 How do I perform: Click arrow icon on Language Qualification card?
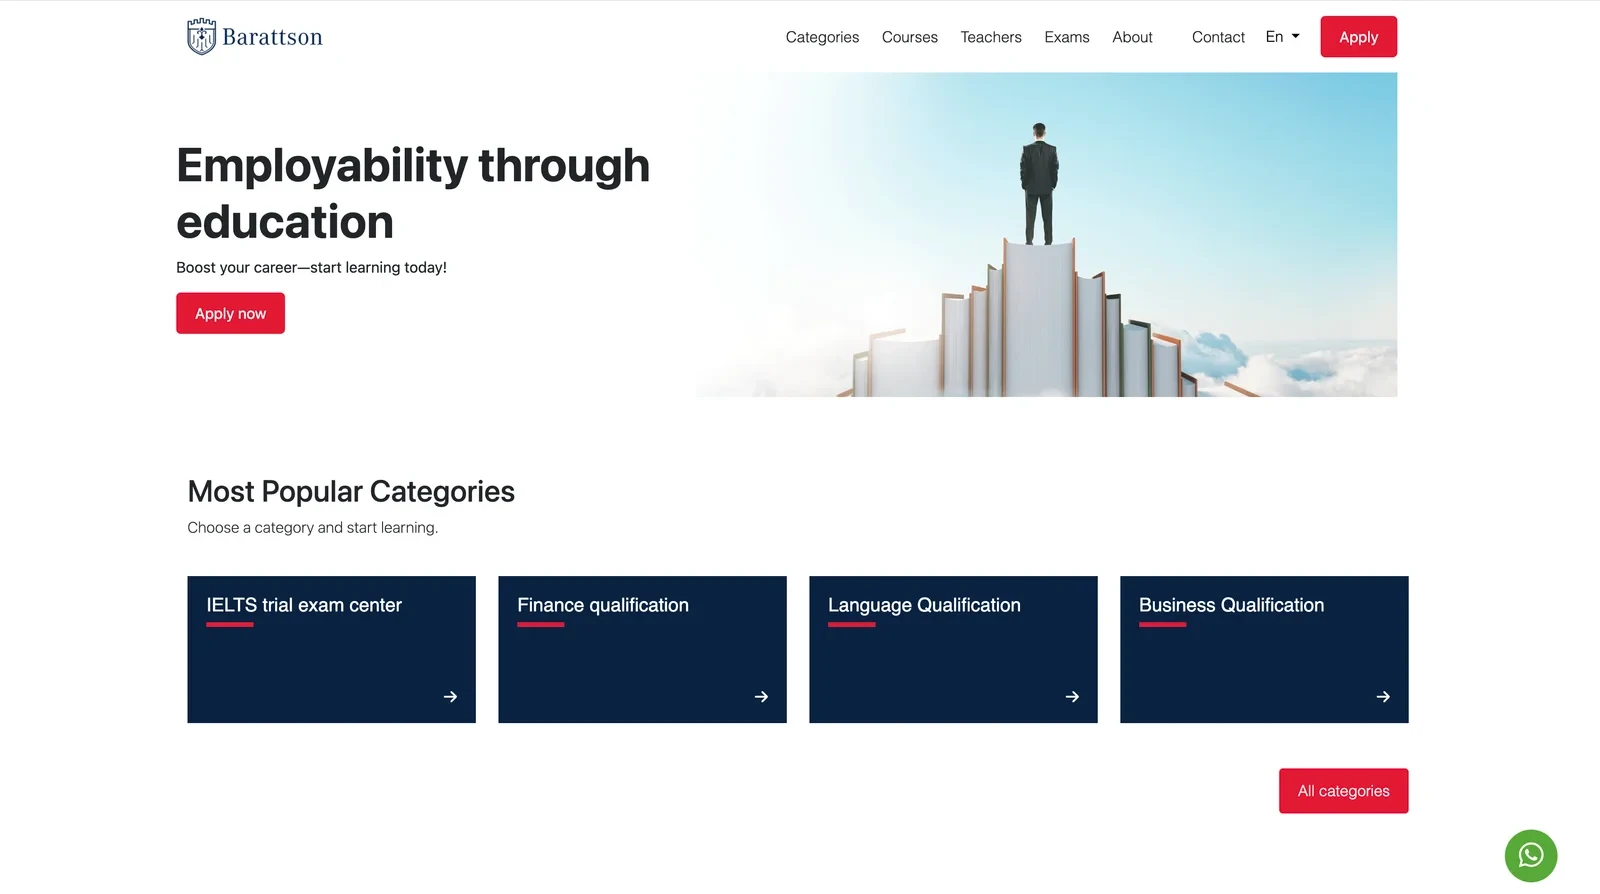click(1072, 697)
